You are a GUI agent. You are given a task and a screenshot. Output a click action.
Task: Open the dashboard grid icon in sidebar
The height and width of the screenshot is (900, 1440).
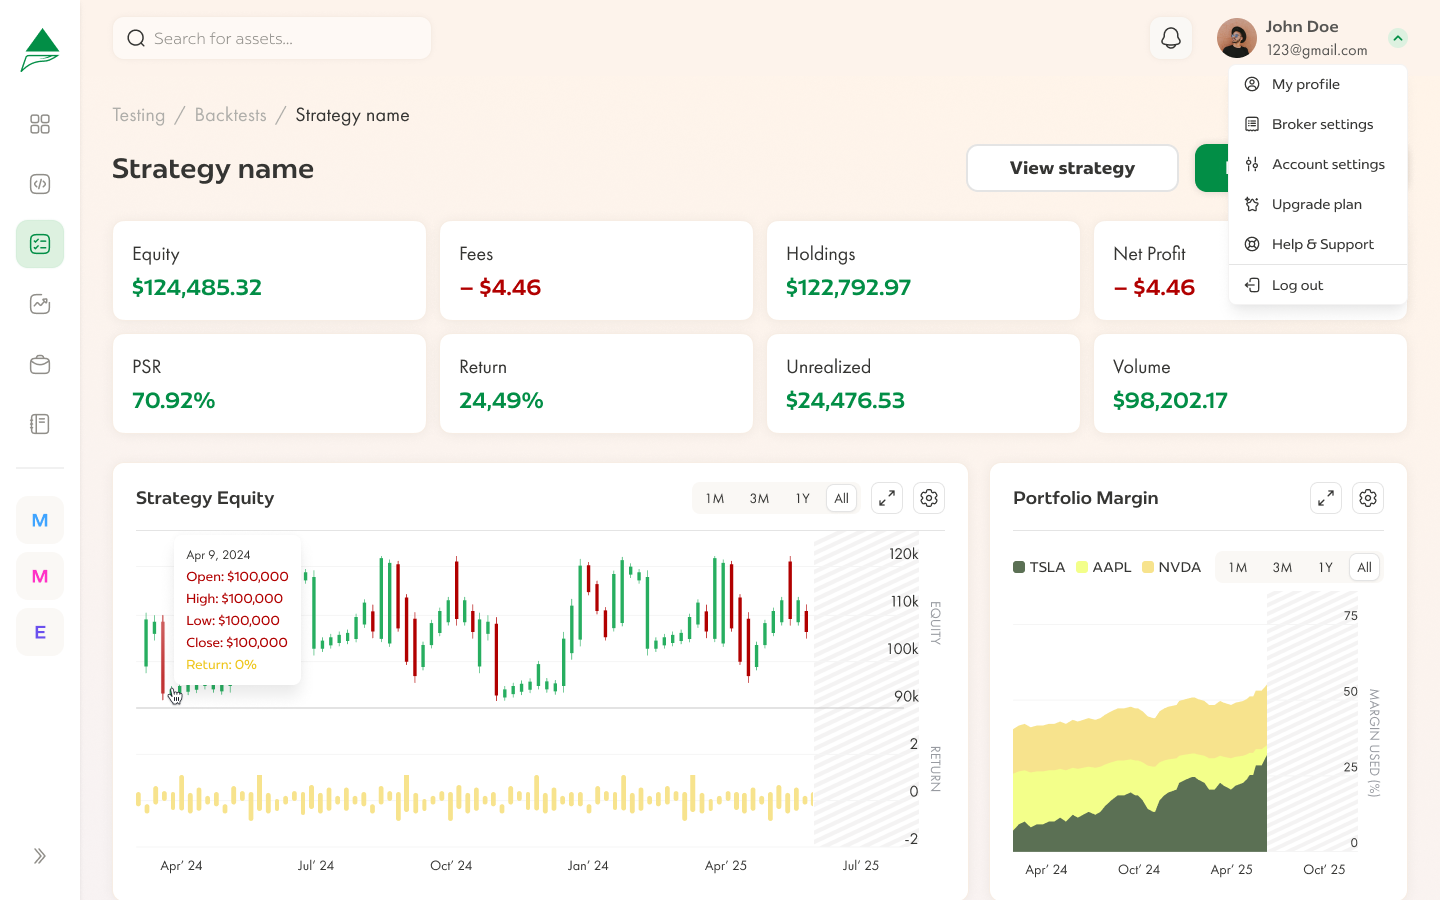40,124
